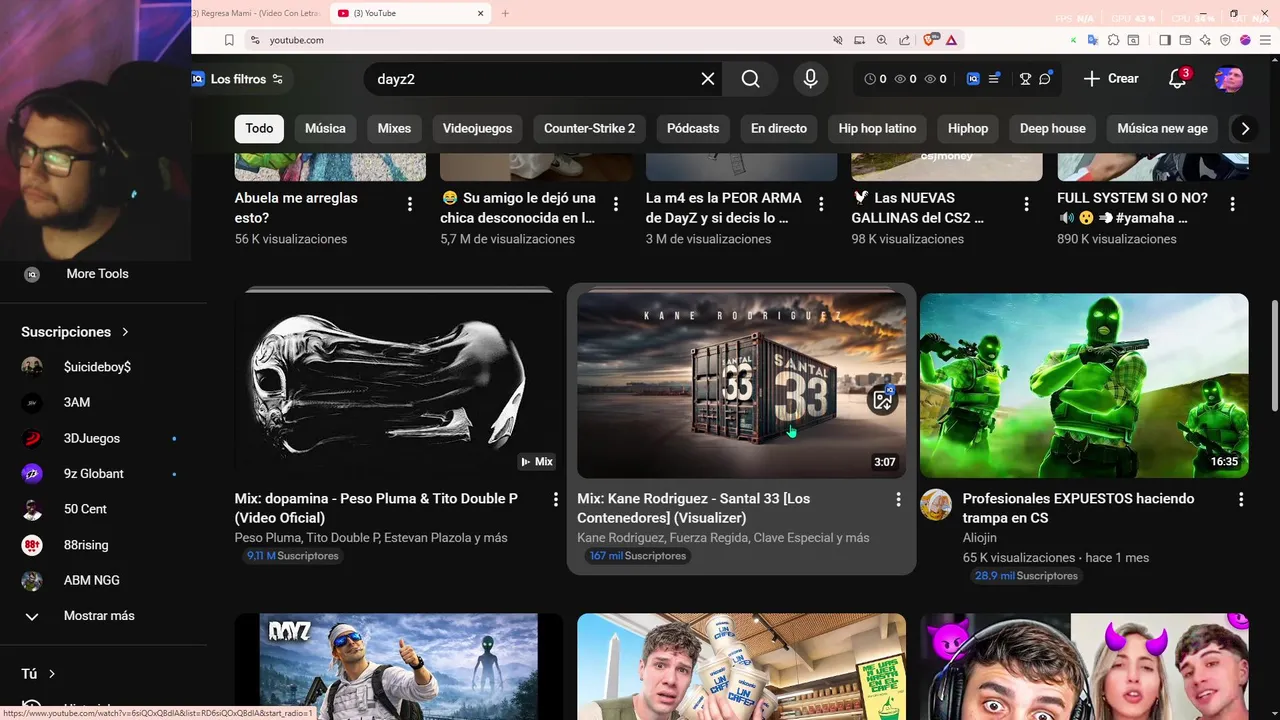Open vidIQ chat bubble icon
The width and height of the screenshot is (1280, 720).
(1045, 79)
